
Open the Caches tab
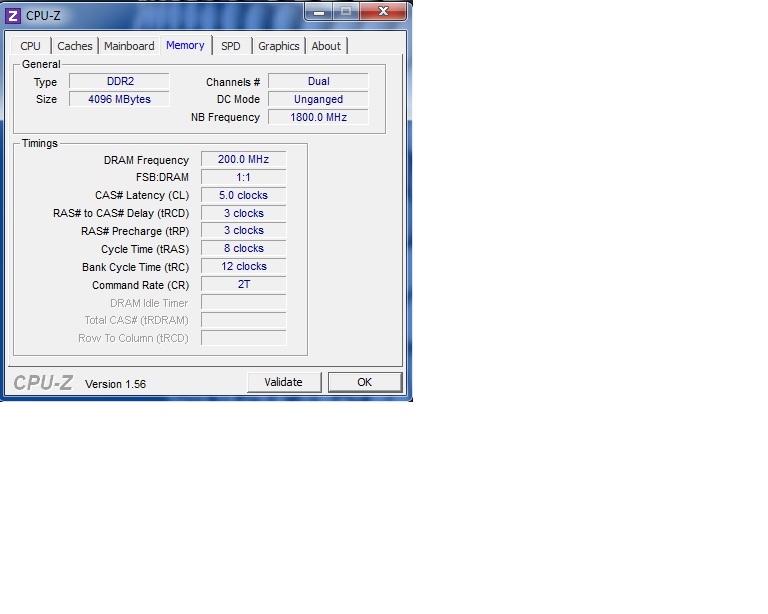pyautogui.click(x=75, y=46)
